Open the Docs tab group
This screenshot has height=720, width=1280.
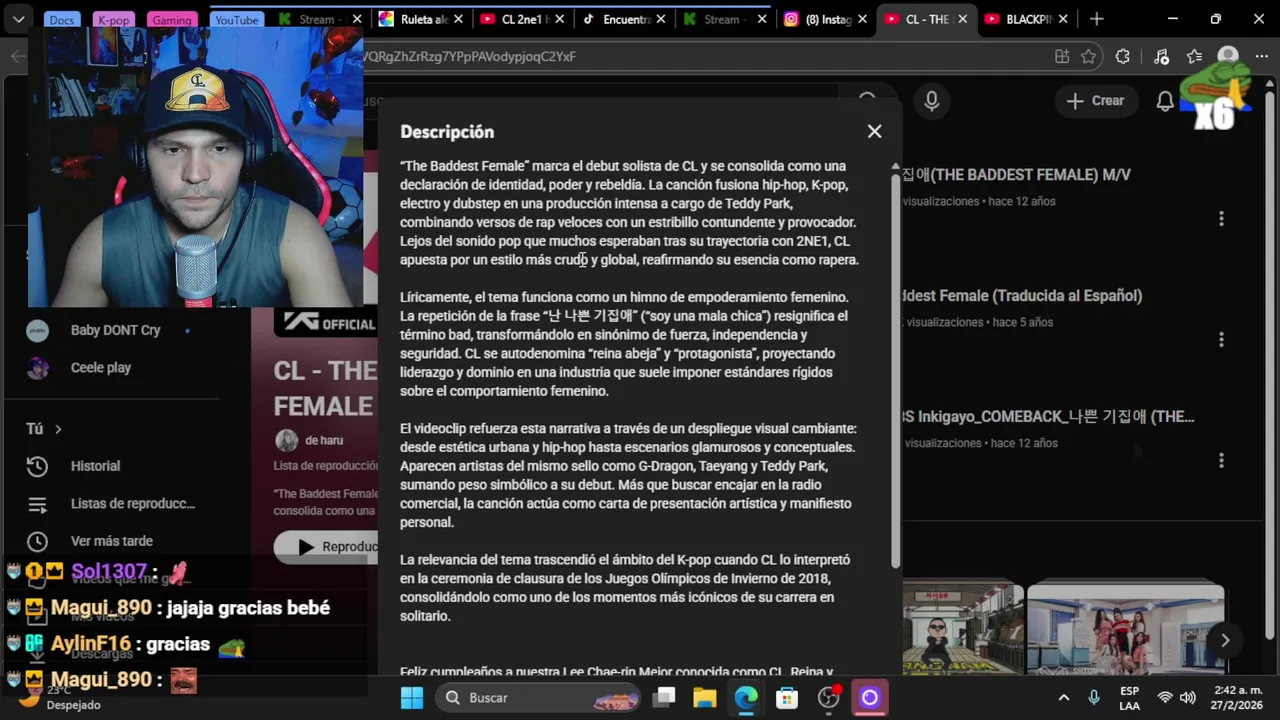click(x=61, y=20)
